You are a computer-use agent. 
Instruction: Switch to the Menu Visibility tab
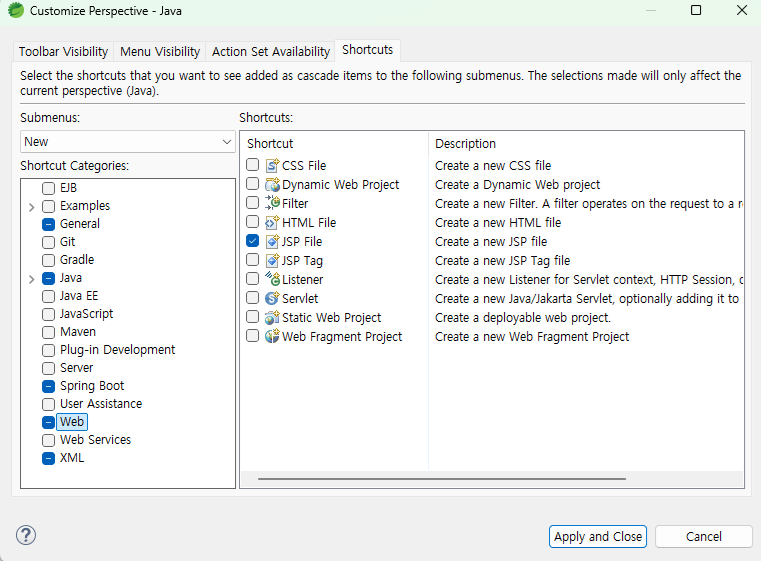click(160, 51)
